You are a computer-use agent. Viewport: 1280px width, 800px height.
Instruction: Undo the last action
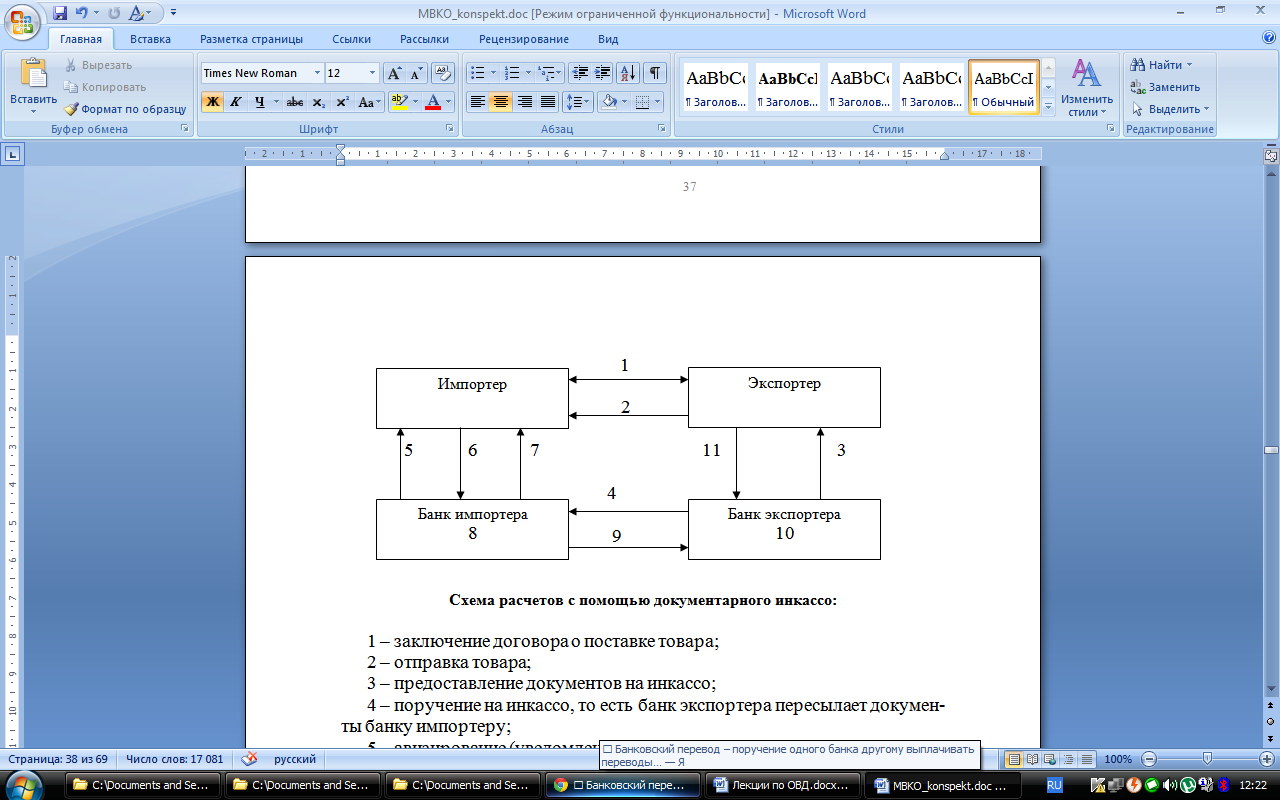(81, 13)
